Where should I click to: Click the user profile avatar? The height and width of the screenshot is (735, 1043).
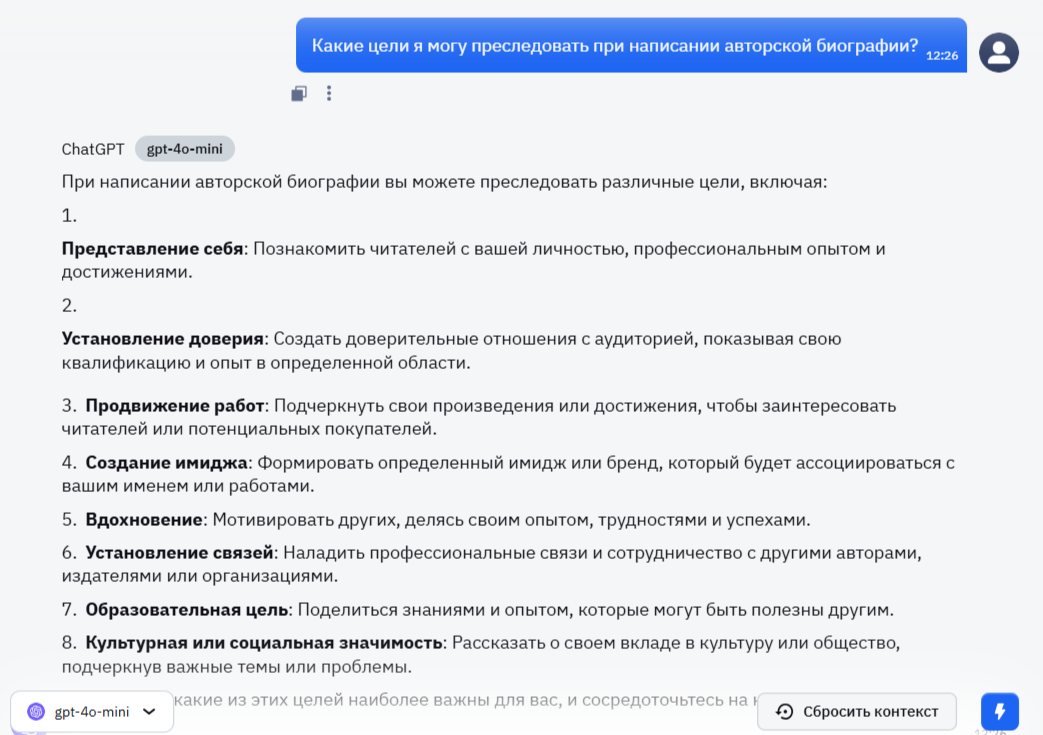coord(998,53)
